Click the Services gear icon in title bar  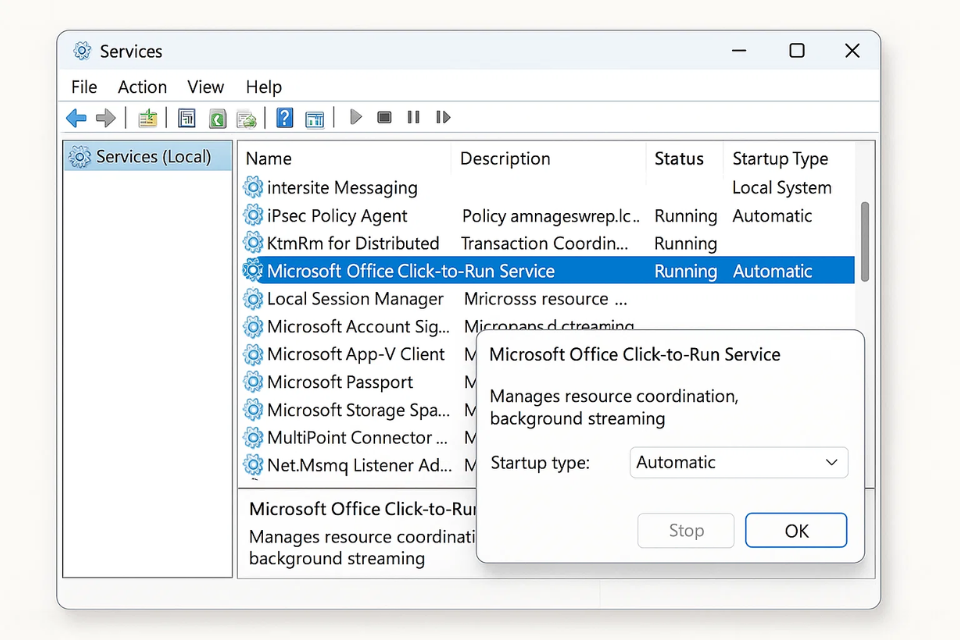click(80, 50)
